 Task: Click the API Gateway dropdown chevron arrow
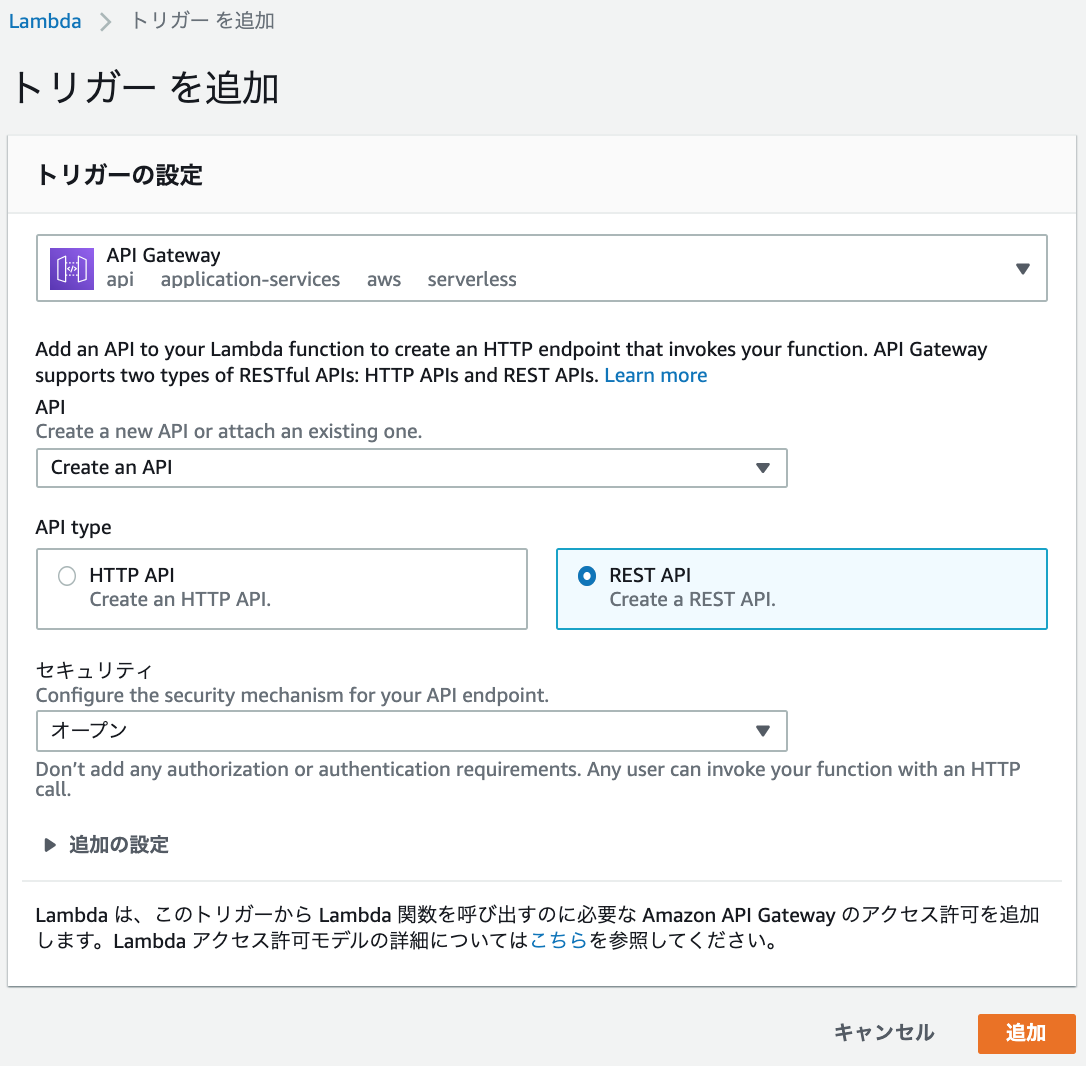tap(1023, 267)
